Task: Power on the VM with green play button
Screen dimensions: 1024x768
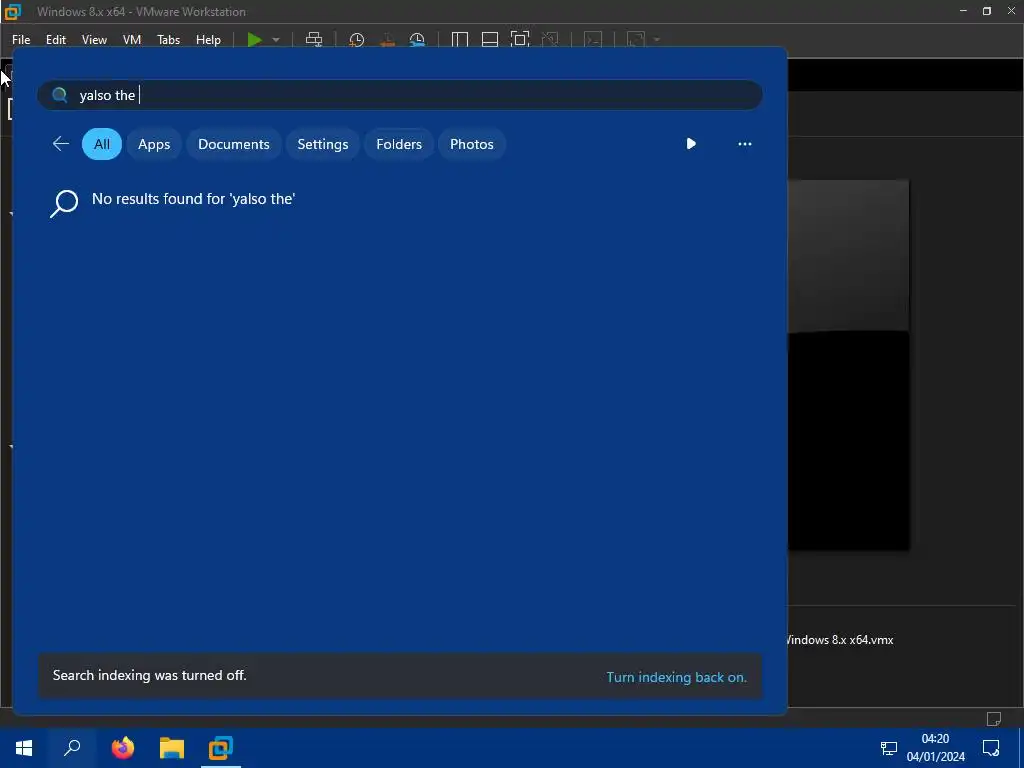Action: 254,40
